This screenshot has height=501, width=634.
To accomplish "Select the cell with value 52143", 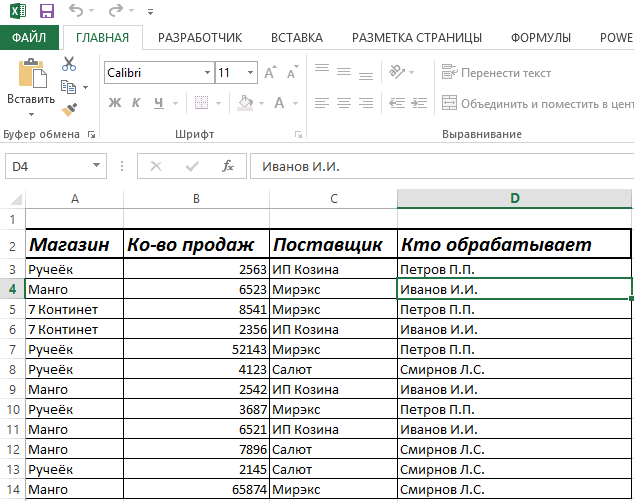I will (x=196, y=349).
